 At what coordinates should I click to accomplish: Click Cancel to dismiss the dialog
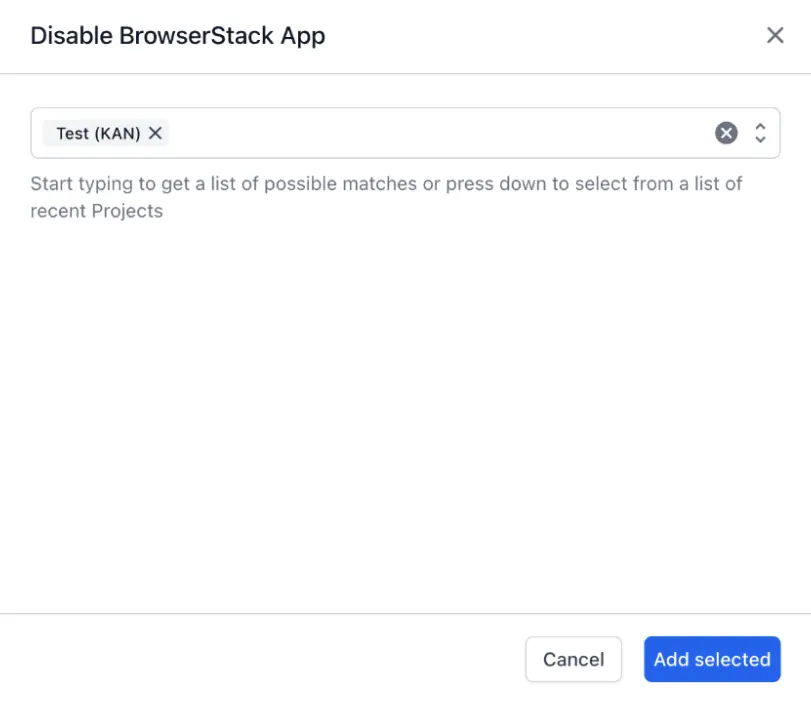click(573, 659)
